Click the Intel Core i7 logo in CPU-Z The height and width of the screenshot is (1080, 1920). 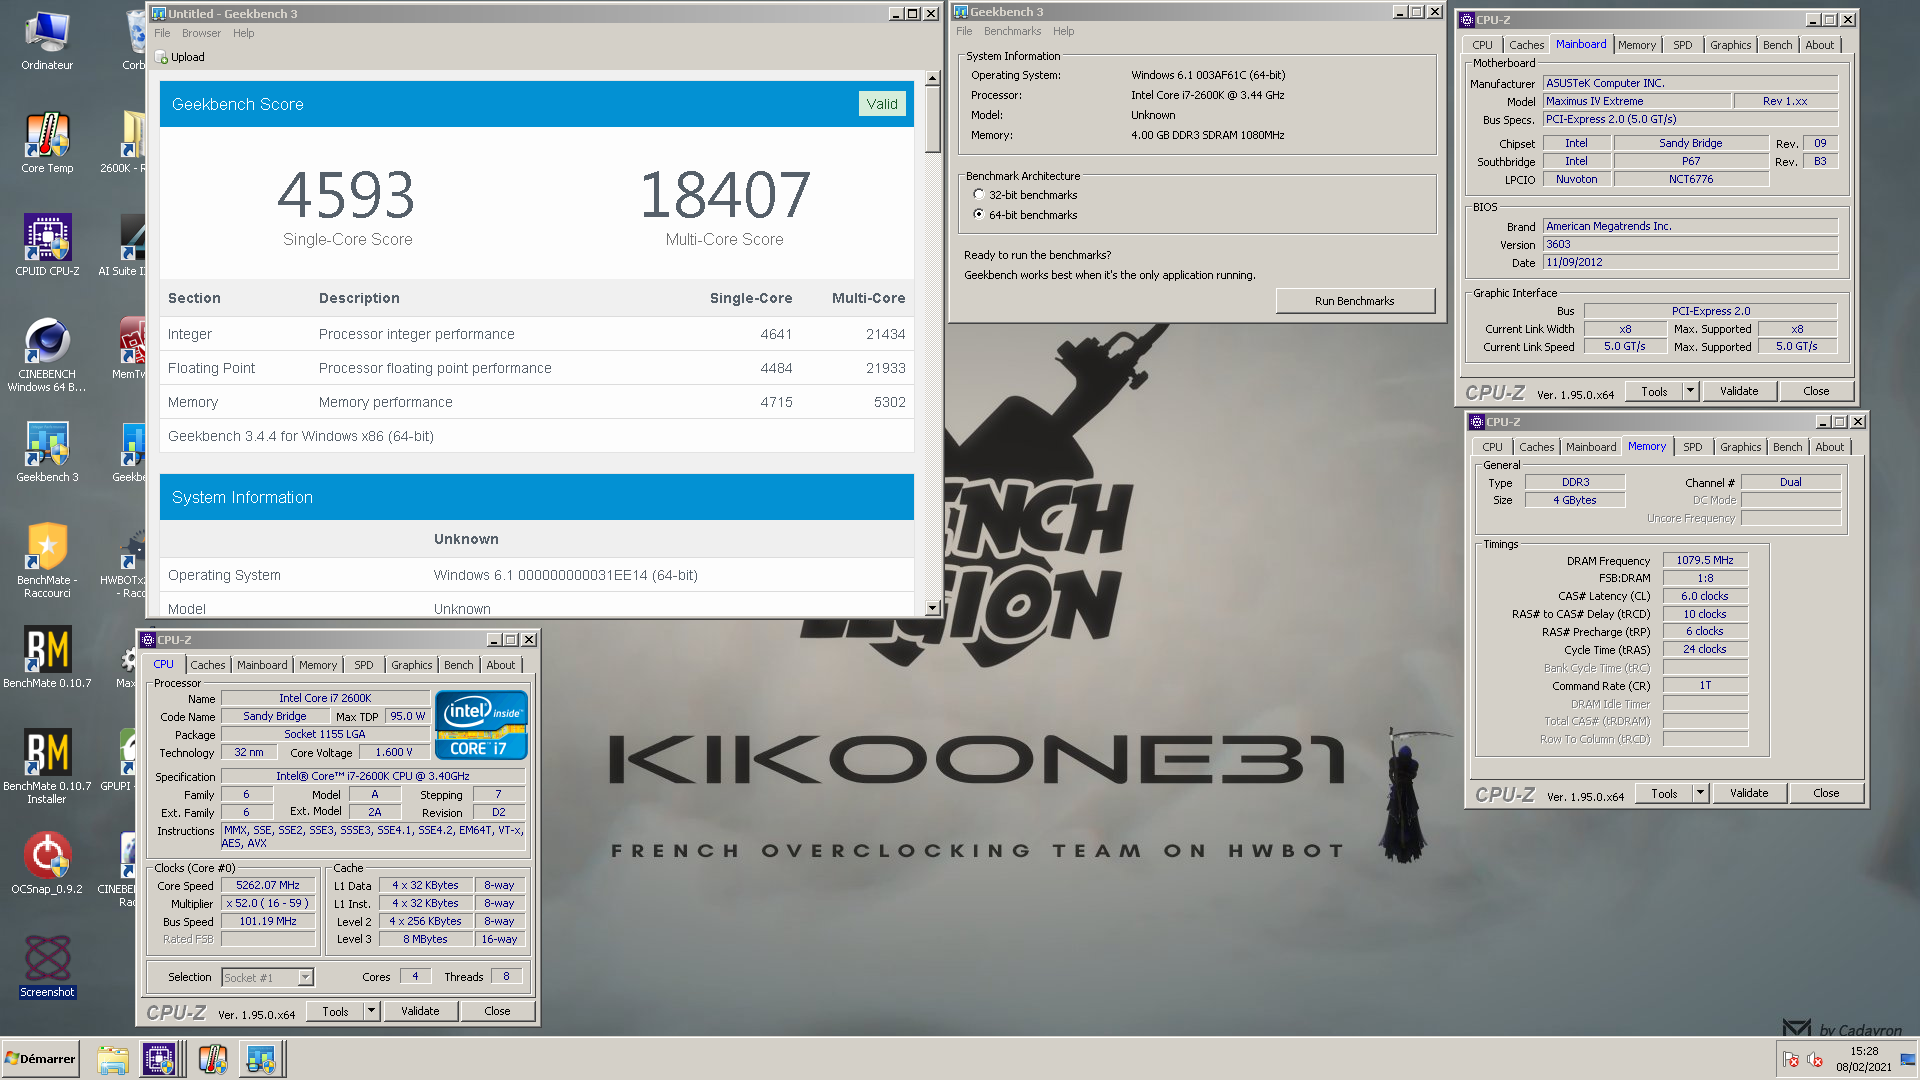[x=481, y=725]
